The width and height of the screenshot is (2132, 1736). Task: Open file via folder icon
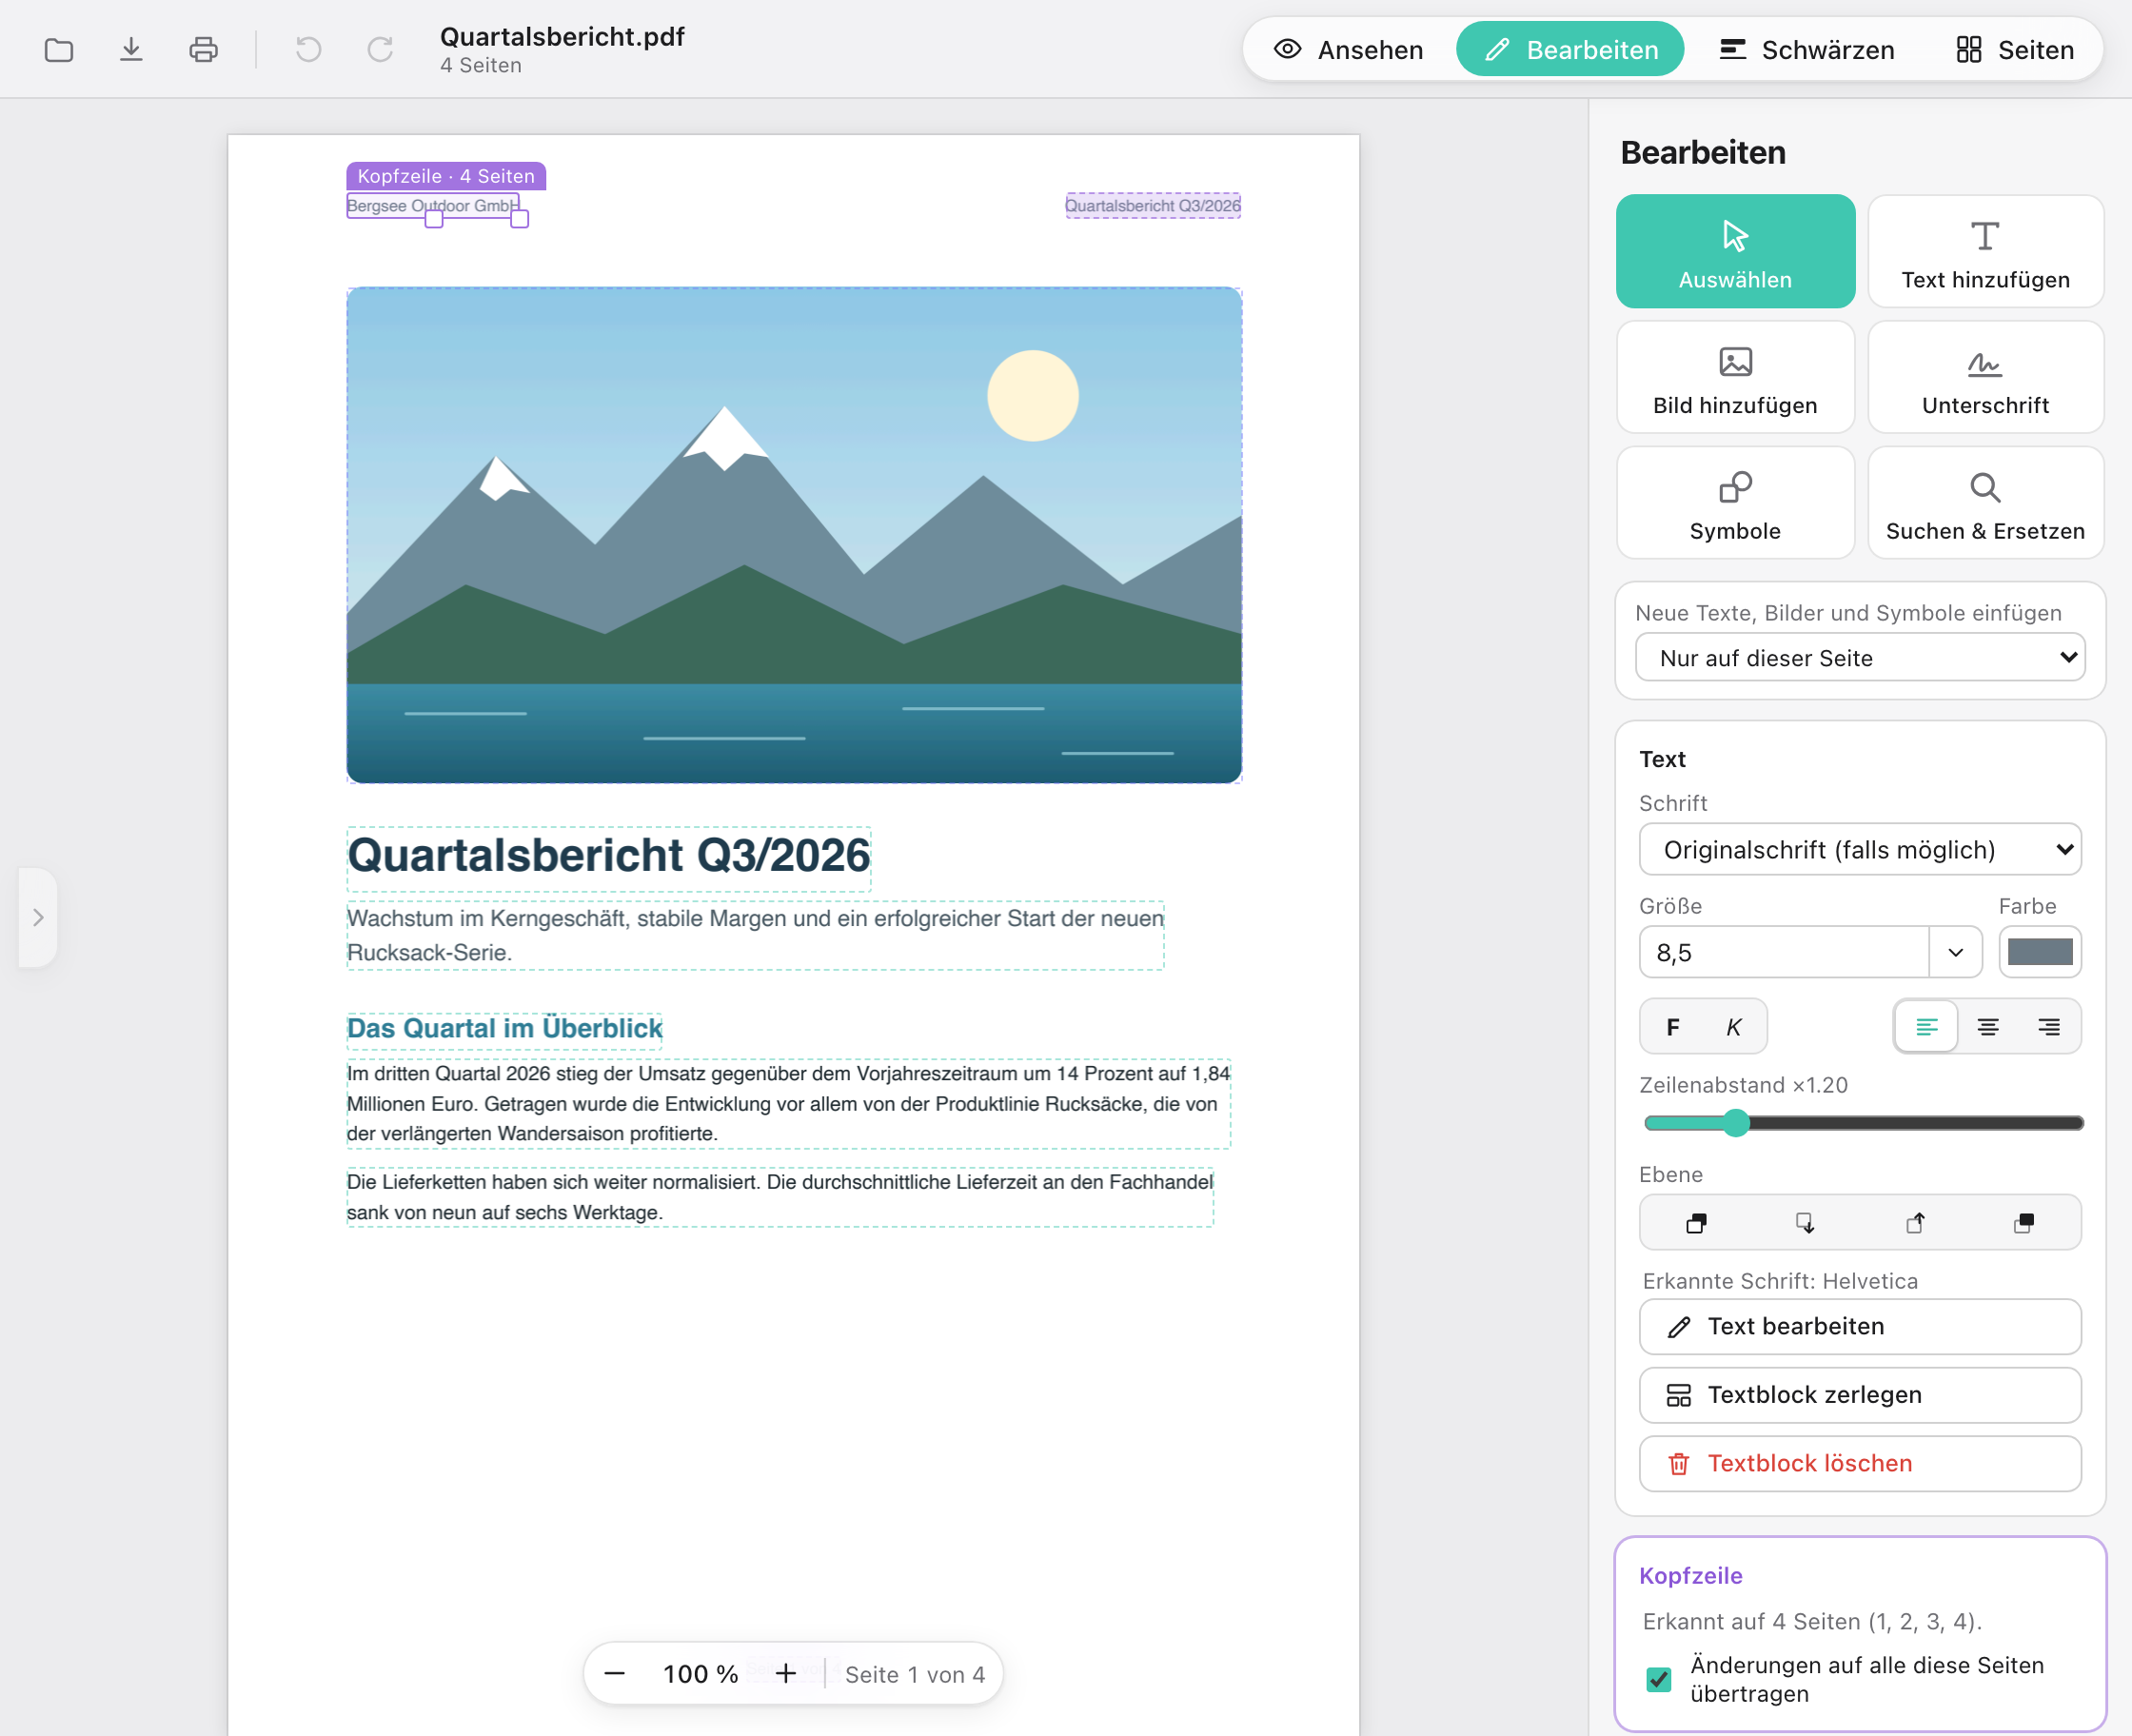point(59,49)
